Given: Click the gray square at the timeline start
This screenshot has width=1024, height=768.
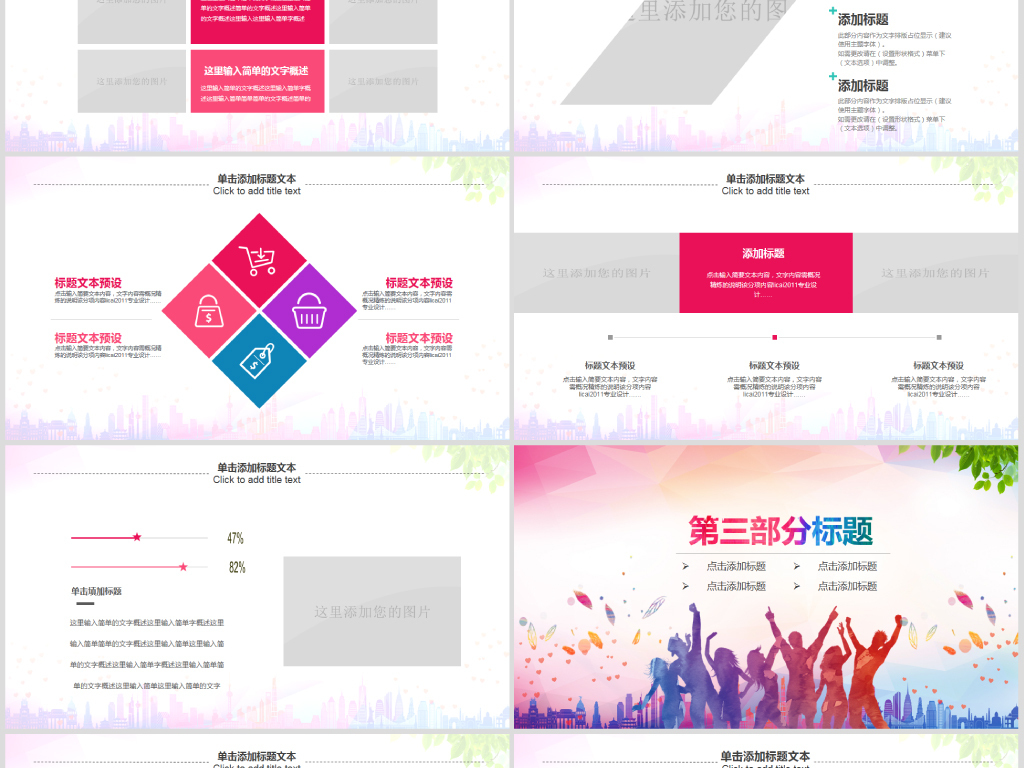Looking at the screenshot, I should 609,336.
